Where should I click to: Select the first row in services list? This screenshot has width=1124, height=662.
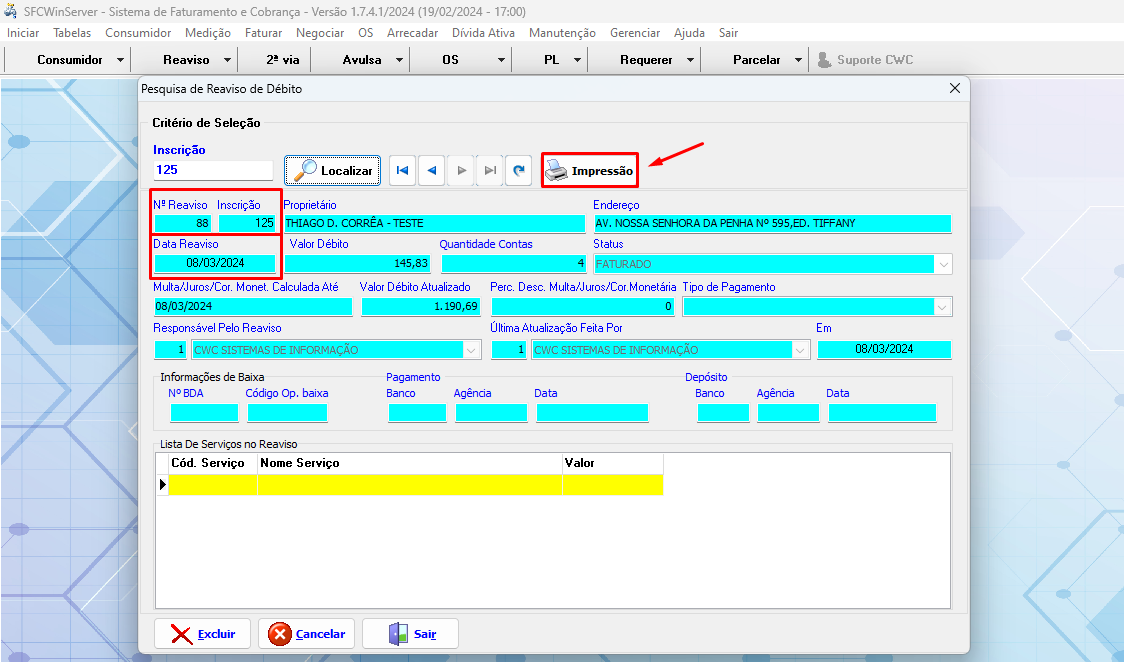(364, 485)
